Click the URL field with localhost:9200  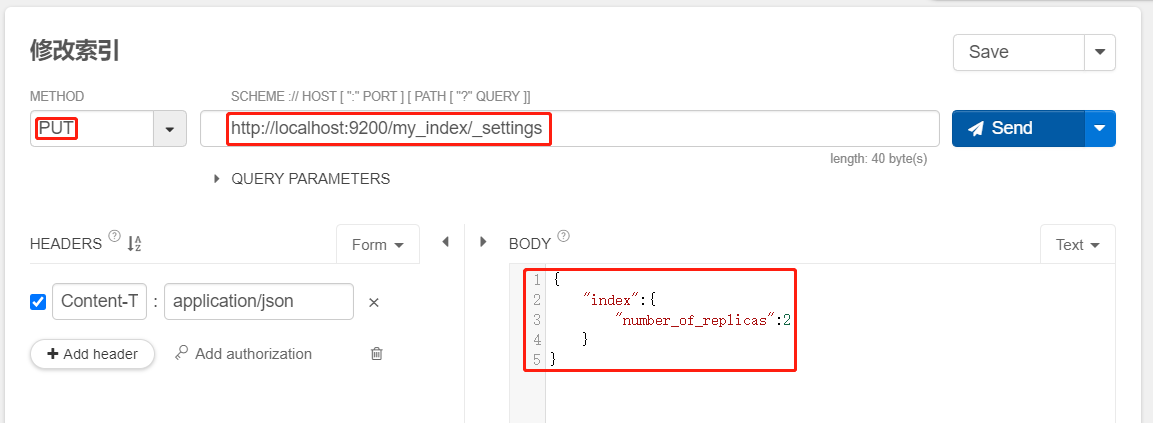(x=570, y=129)
